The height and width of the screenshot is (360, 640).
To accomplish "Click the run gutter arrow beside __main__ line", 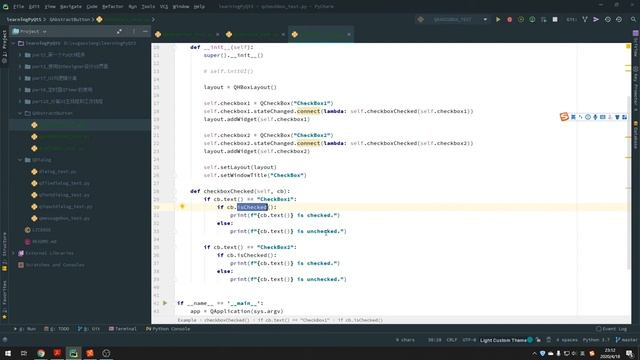I will pyautogui.click(x=165, y=303).
